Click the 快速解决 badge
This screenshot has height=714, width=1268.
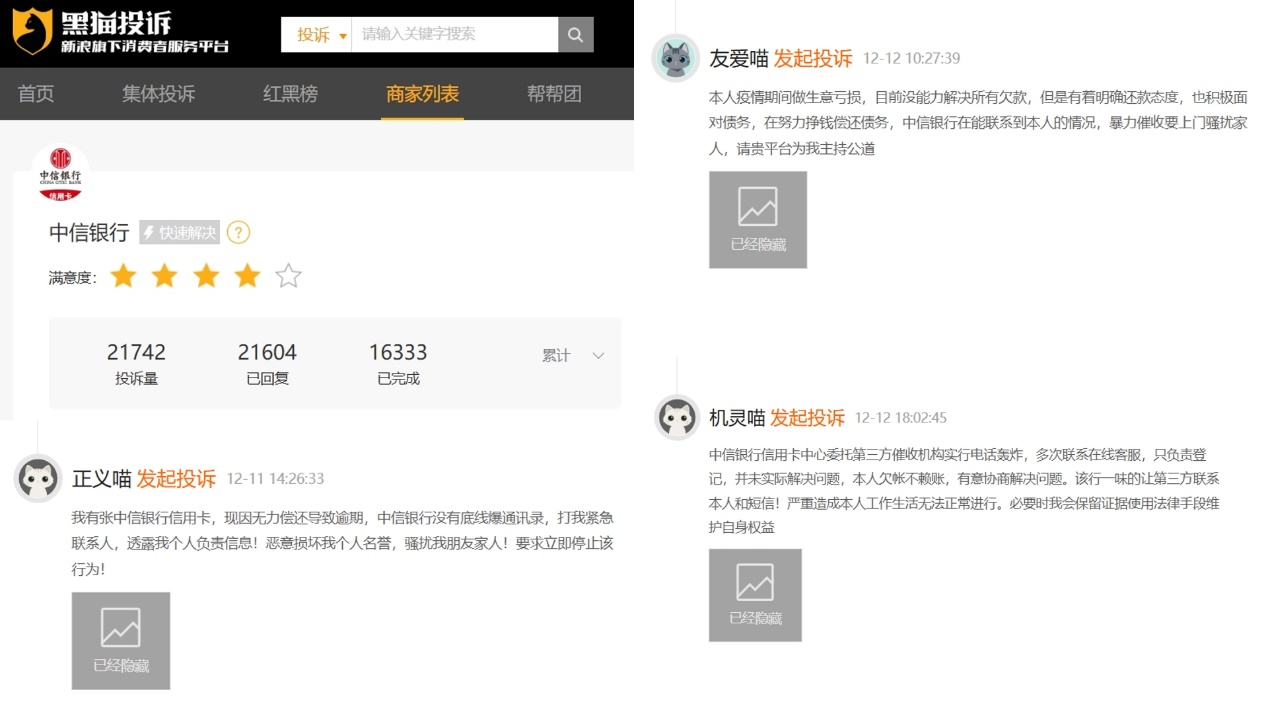click(x=179, y=233)
